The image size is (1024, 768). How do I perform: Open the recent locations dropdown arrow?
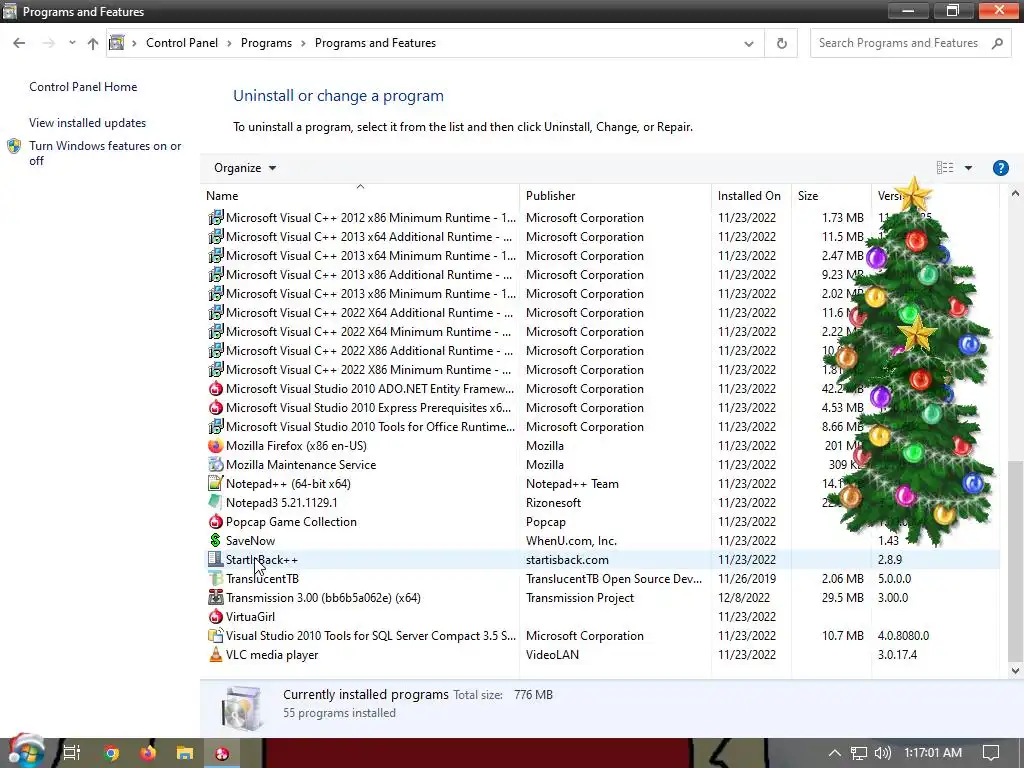coord(72,43)
